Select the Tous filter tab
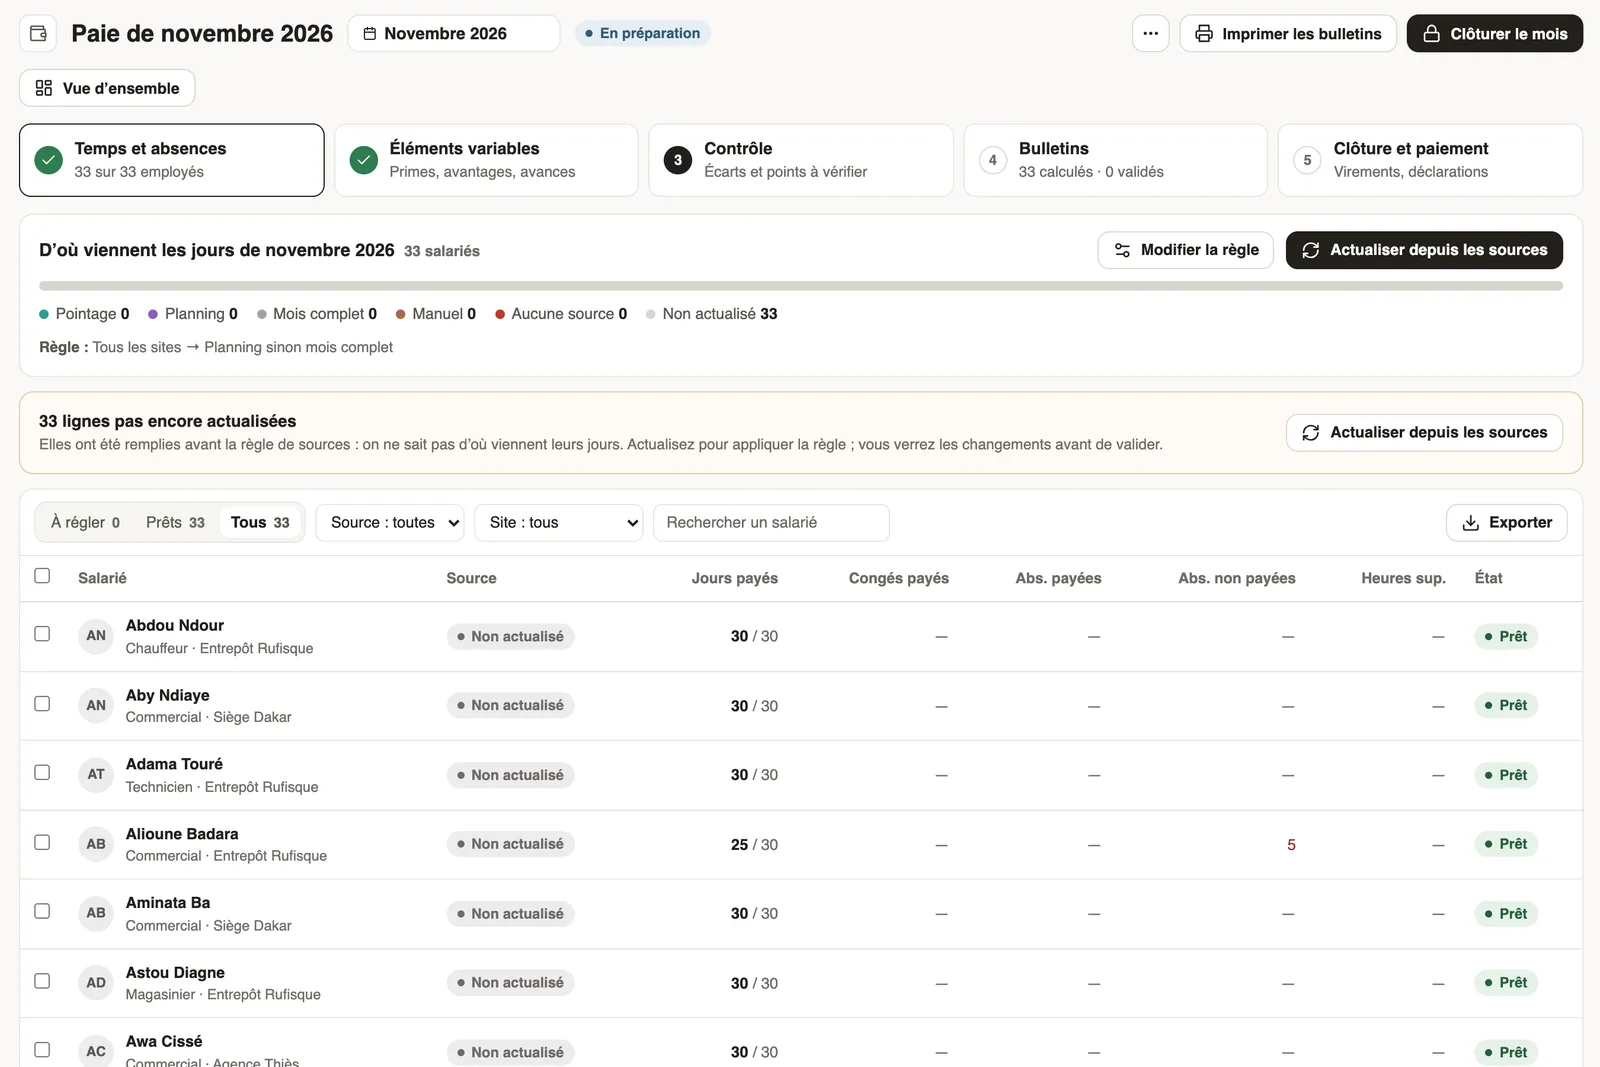The height and width of the screenshot is (1067, 1600). point(260,523)
